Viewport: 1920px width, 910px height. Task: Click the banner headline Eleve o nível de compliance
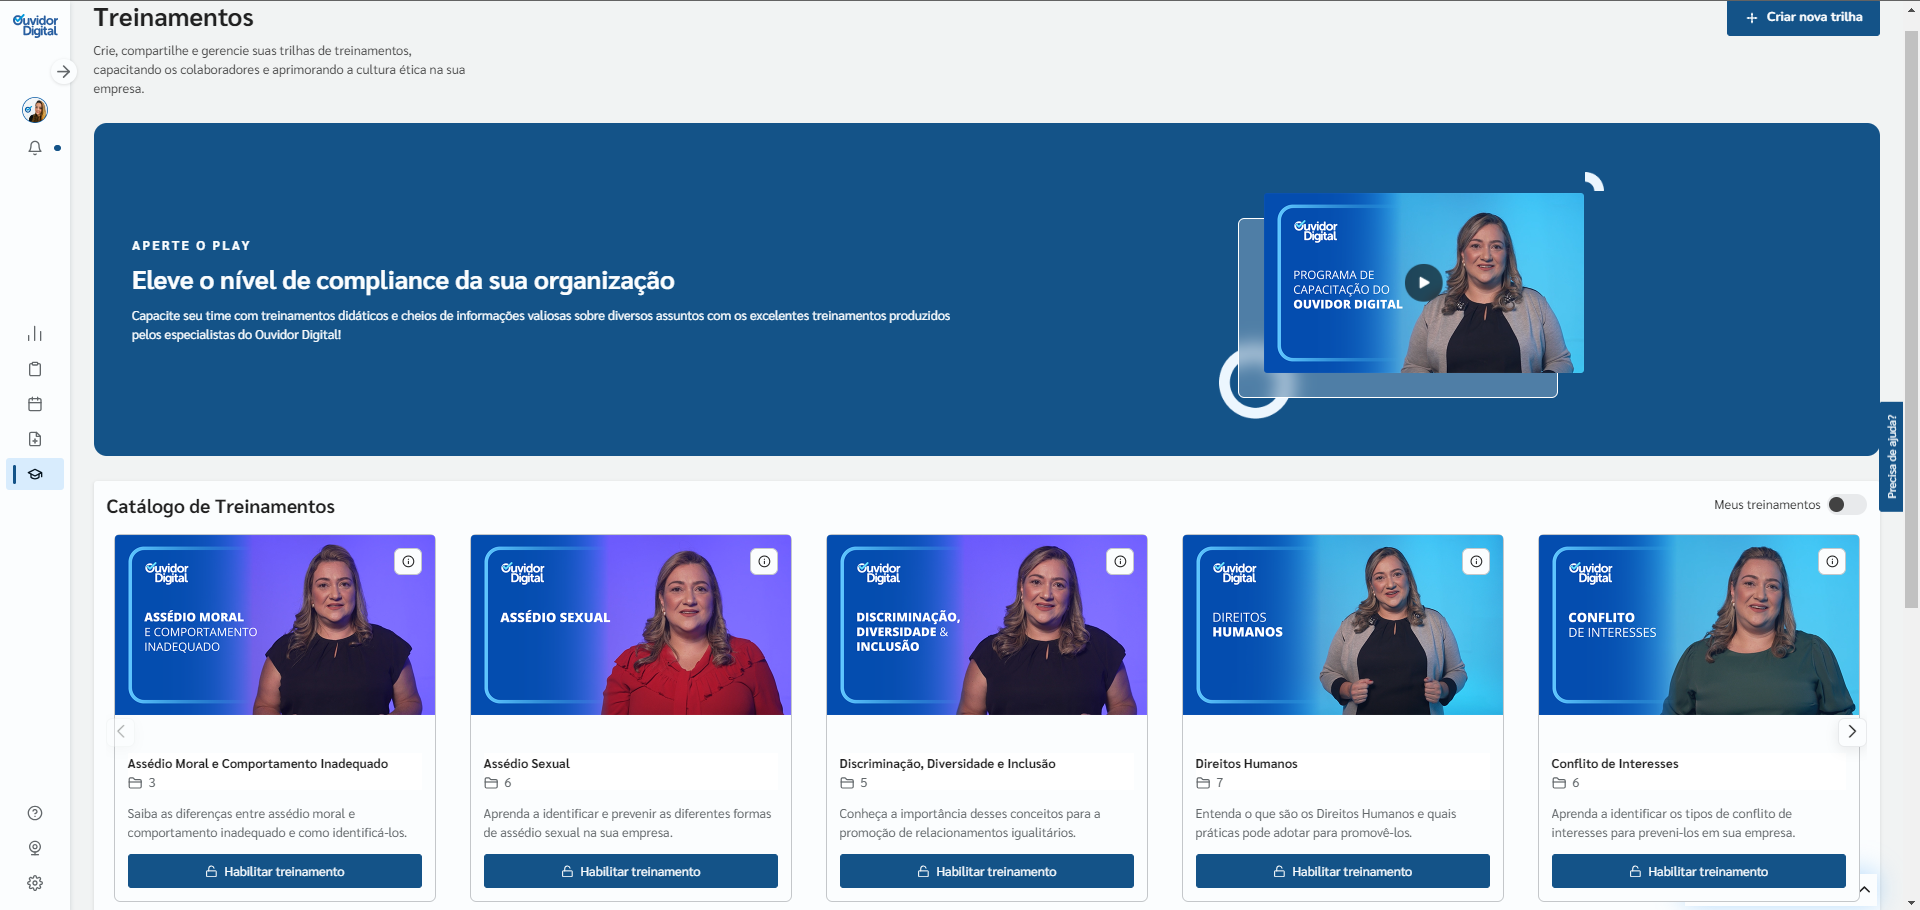point(403,281)
